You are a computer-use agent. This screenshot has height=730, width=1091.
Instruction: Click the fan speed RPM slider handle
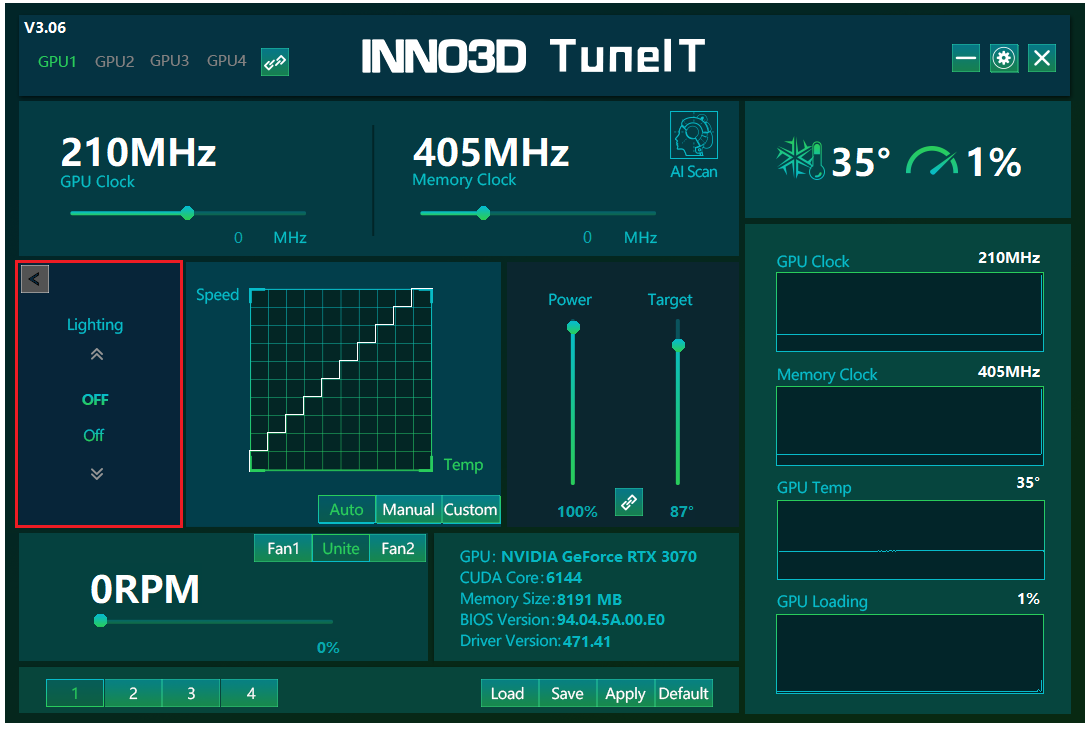(100, 621)
